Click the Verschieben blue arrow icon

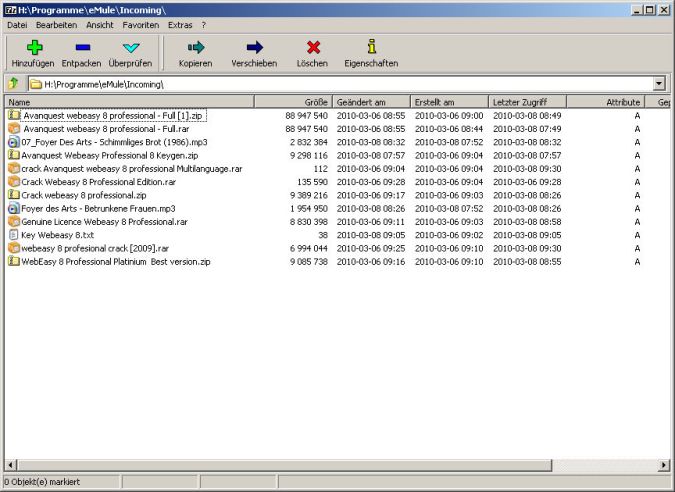tap(254, 47)
